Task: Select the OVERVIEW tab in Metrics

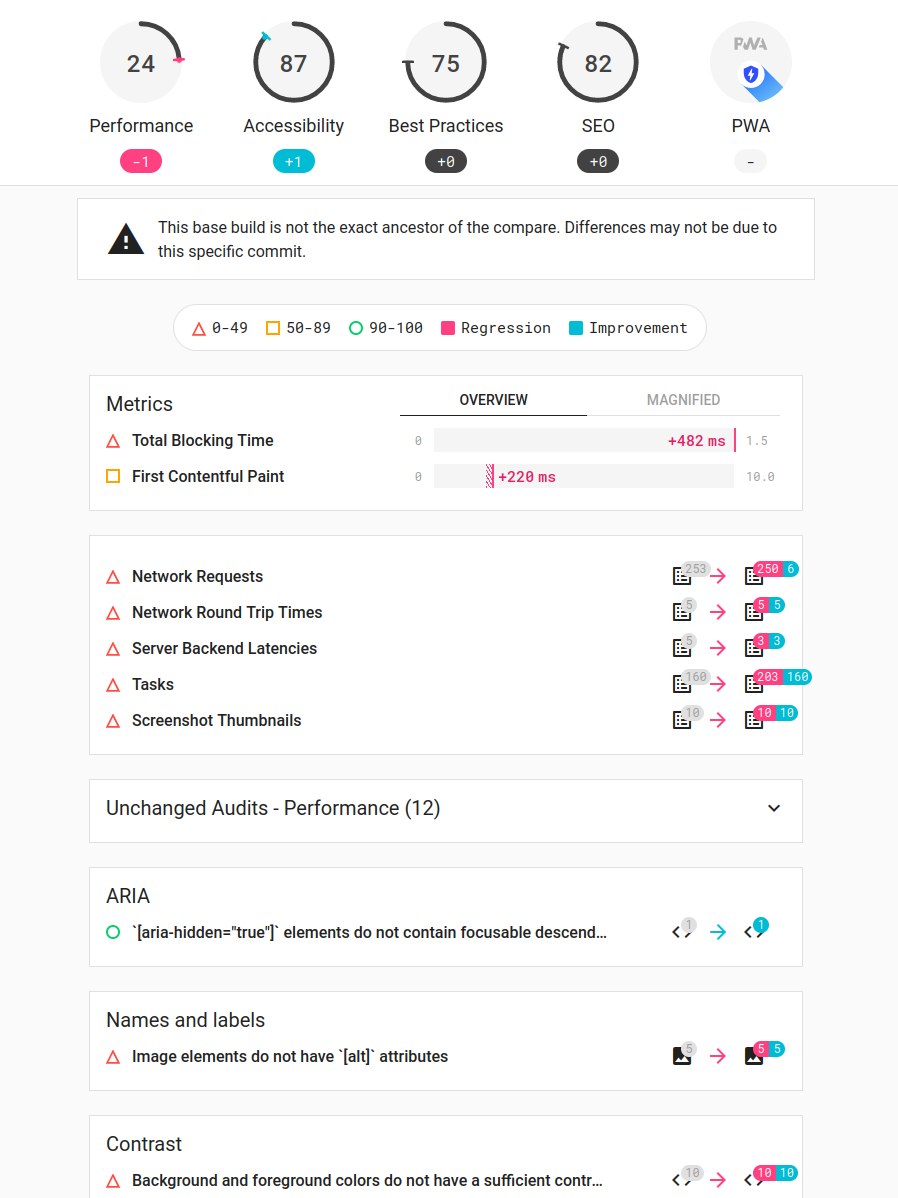Action: click(494, 400)
